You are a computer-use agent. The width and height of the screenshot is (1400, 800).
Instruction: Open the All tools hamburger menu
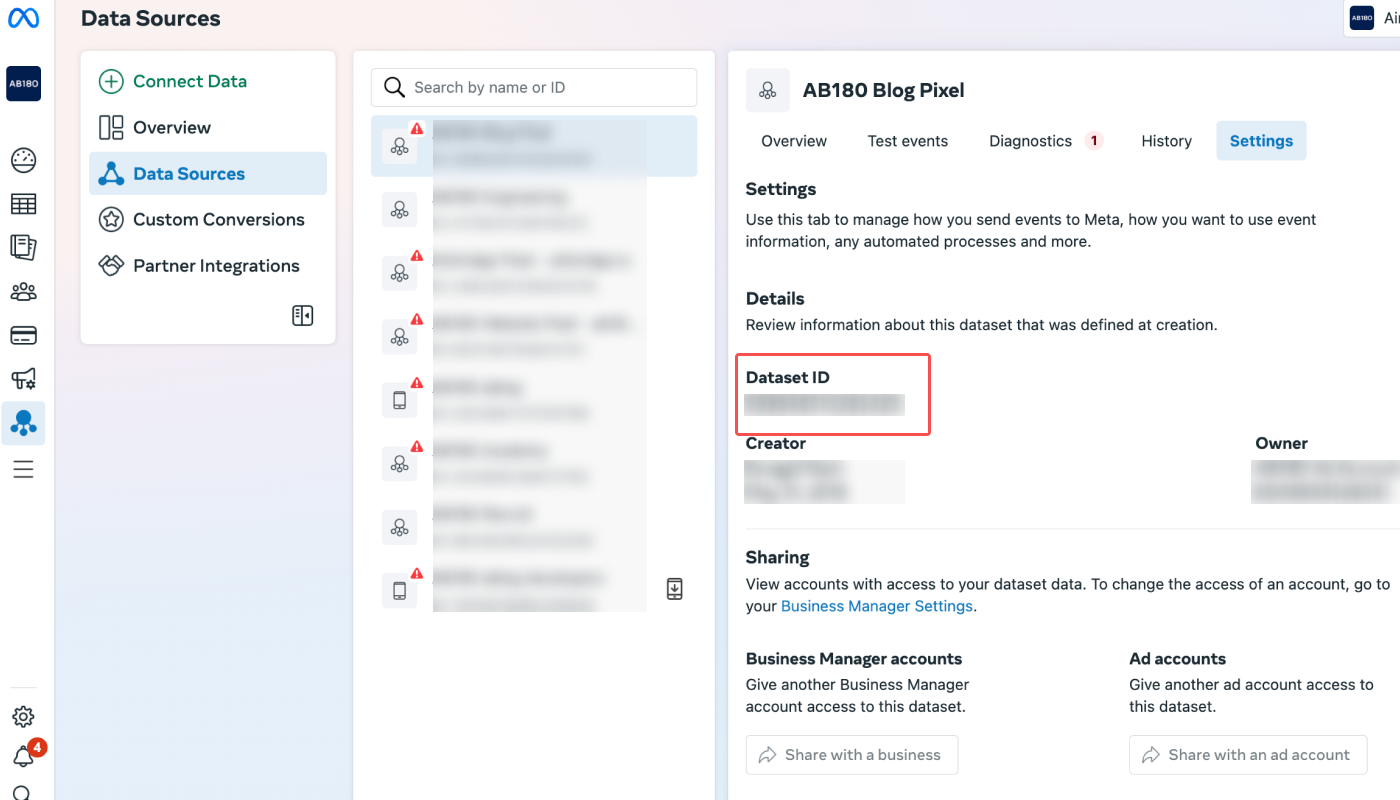tap(23, 469)
